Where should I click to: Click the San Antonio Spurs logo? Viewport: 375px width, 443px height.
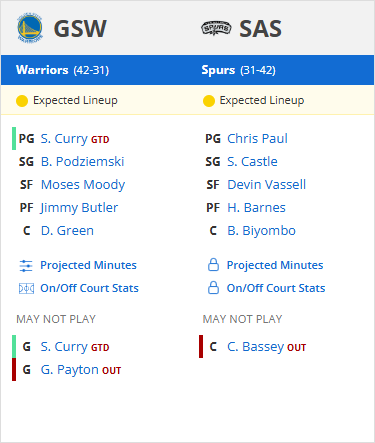(216, 28)
